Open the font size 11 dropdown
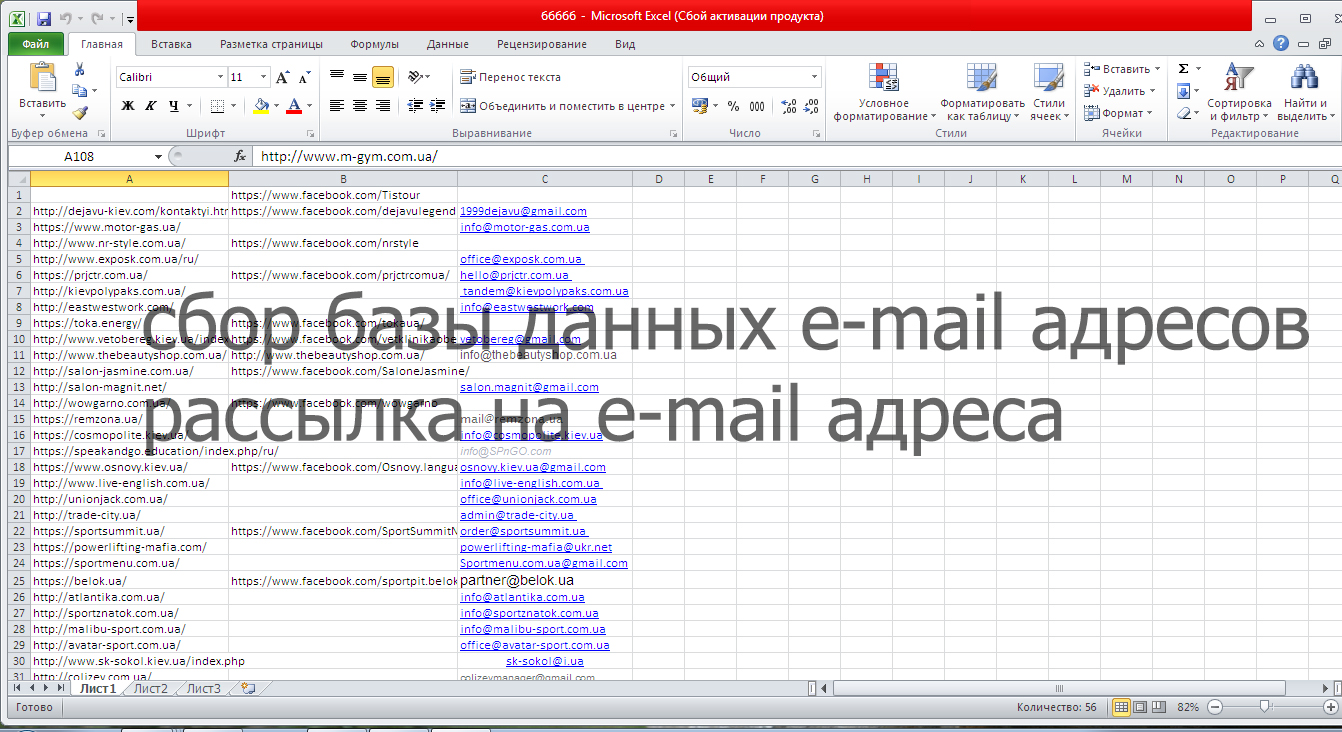 coord(264,77)
